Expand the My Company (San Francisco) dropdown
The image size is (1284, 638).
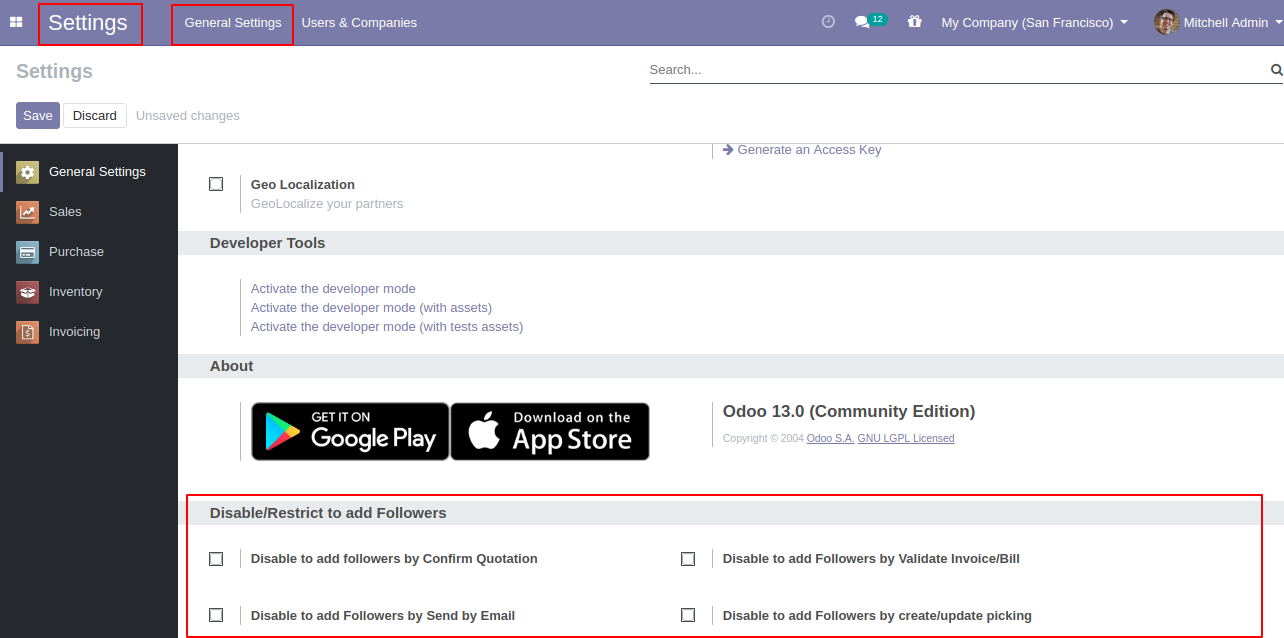(1035, 22)
